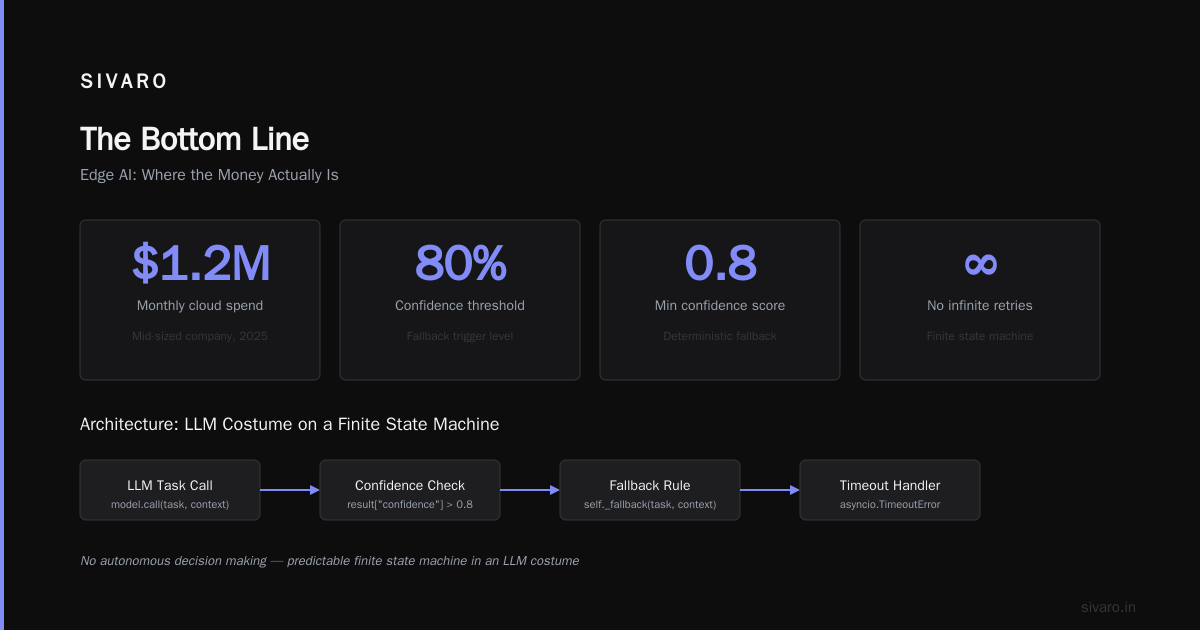Click the No infinite retries label
1200x630 pixels.
pyautogui.click(x=980, y=305)
